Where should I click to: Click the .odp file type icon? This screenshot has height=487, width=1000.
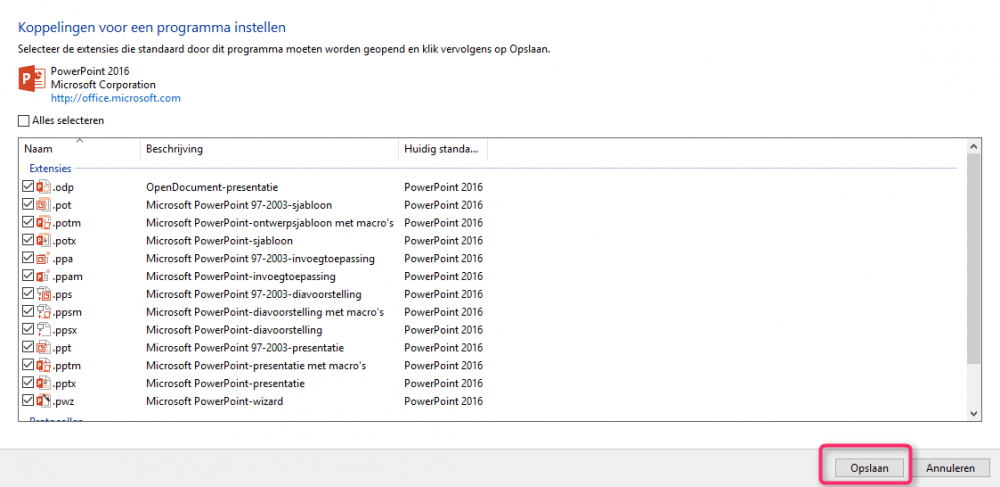coord(43,187)
